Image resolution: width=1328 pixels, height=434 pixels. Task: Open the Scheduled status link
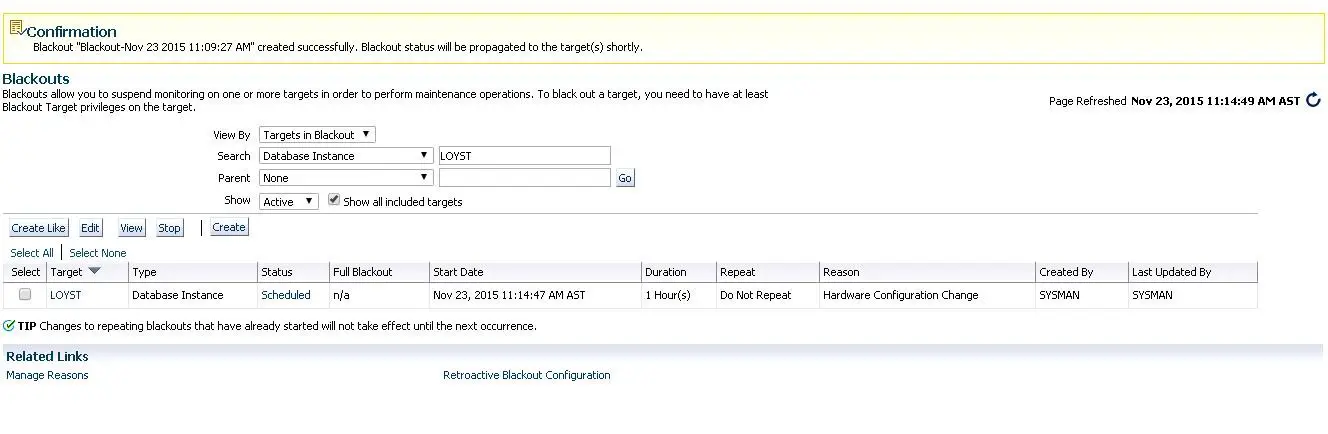click(x=286, y=295)
